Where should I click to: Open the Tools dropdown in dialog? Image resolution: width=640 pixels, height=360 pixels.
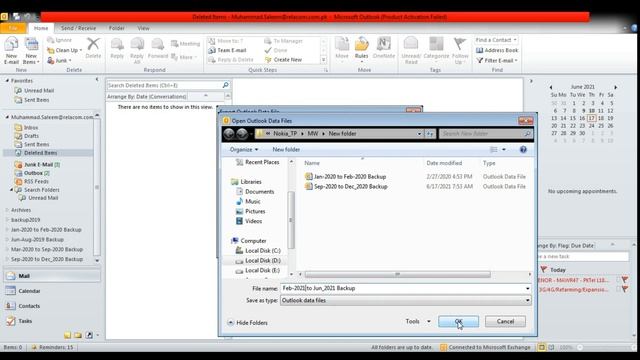coord(418,322)
